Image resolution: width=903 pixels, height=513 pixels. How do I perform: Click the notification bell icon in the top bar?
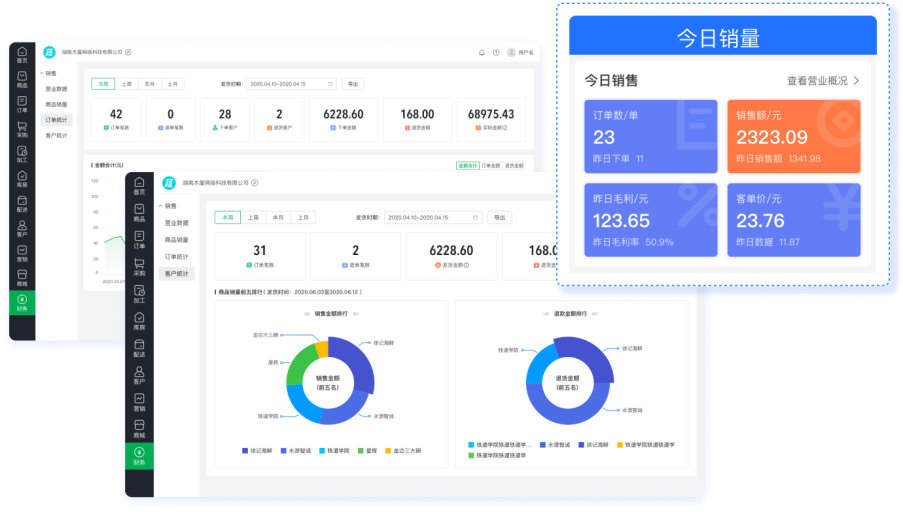(482, 52)
